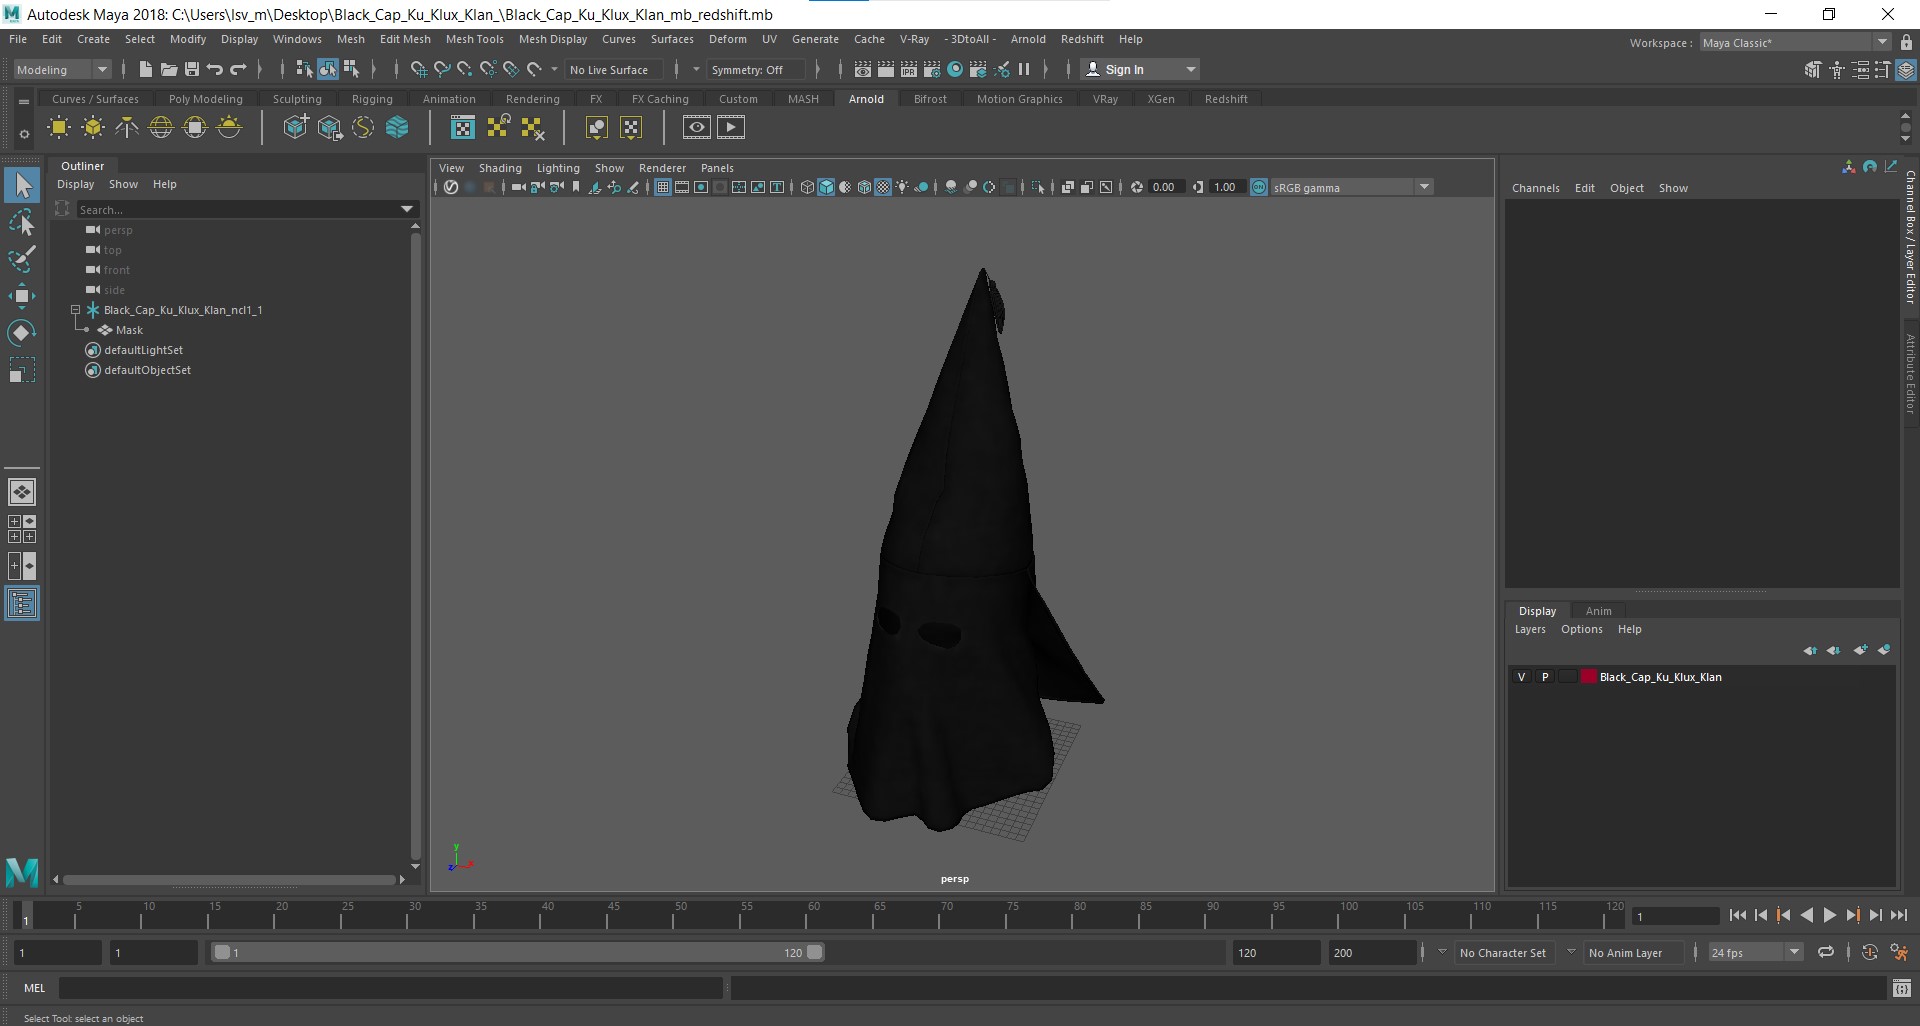
Task: Click the Maya logo in toolbox
Action: pyautogui.click(x=22, y=873)
